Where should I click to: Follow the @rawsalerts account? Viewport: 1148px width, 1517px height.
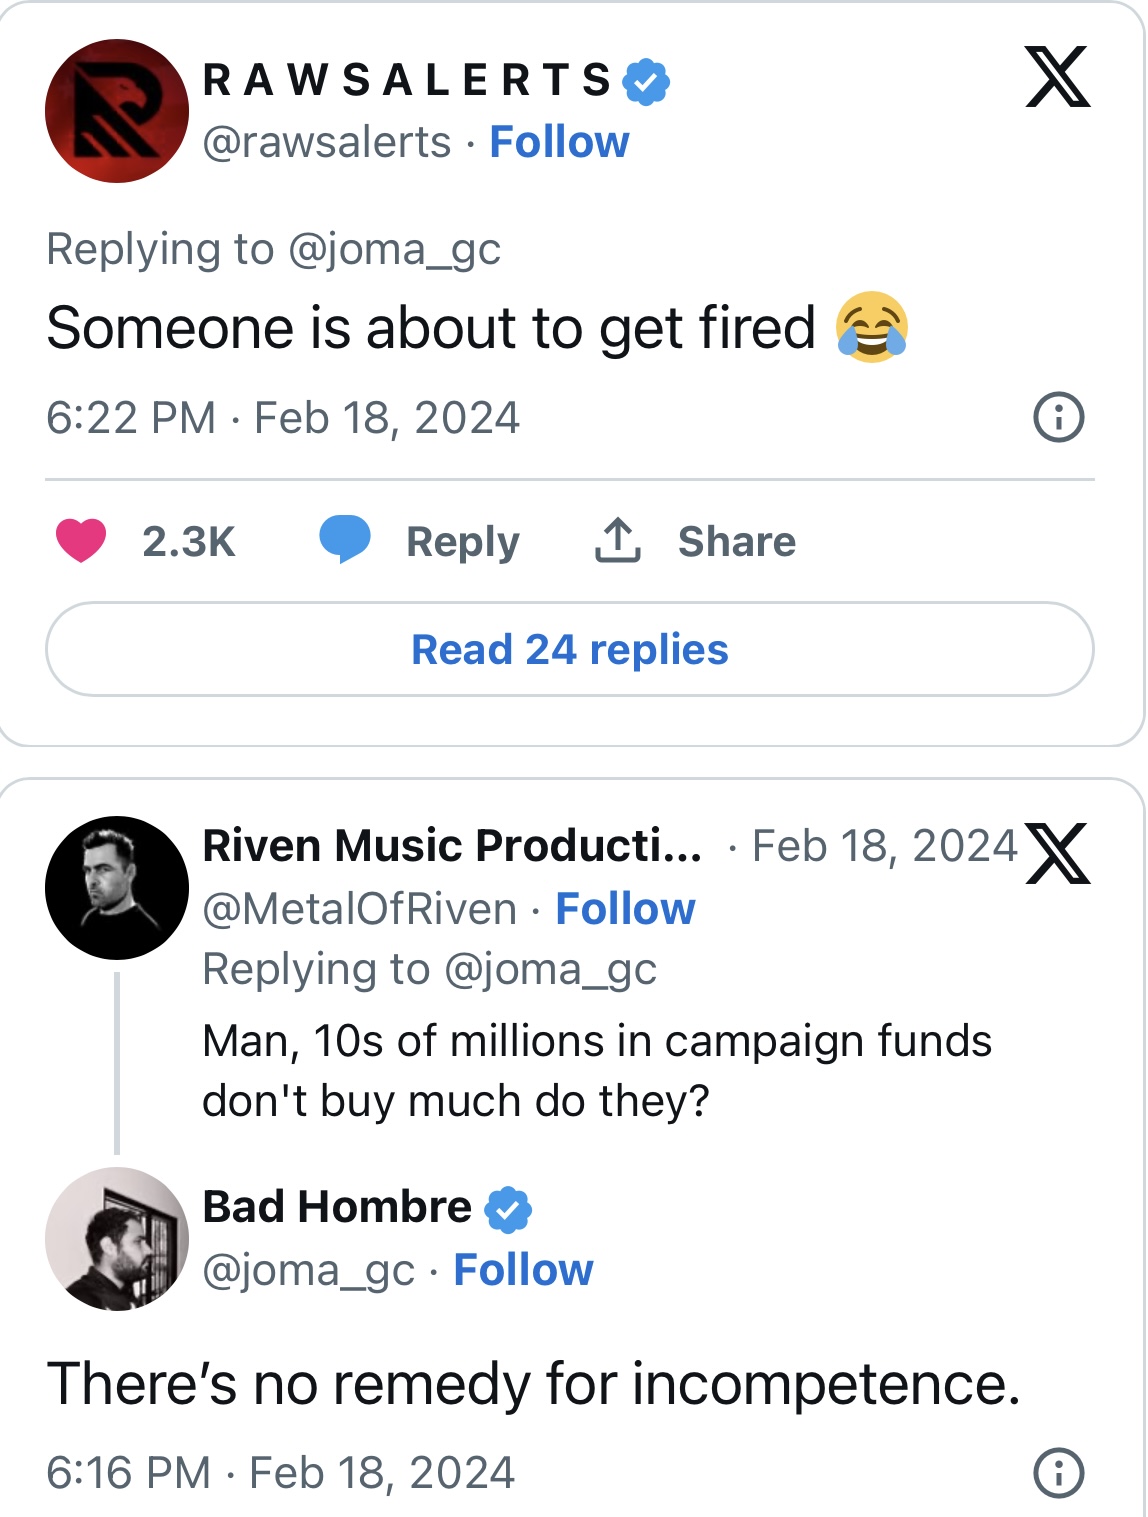click(559, 142)
